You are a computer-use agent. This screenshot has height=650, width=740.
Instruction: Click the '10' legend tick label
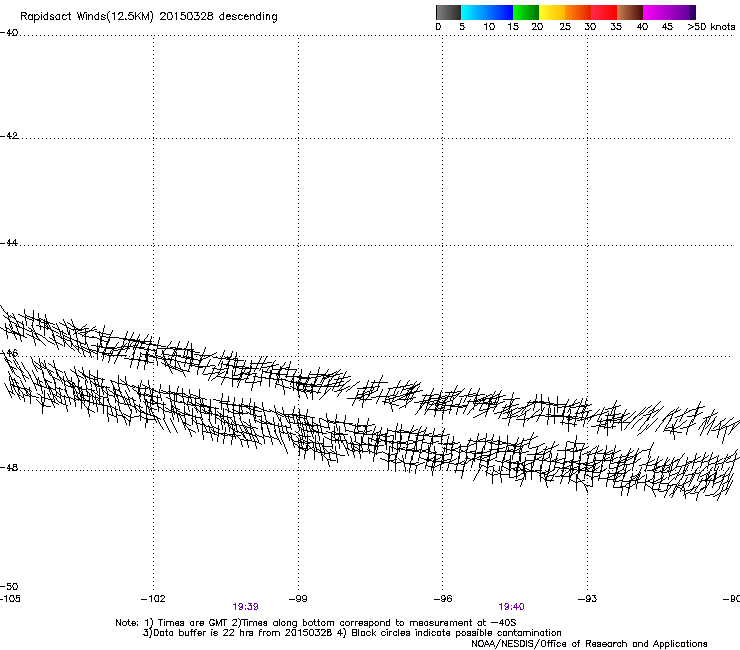click(x=489, y=27)
